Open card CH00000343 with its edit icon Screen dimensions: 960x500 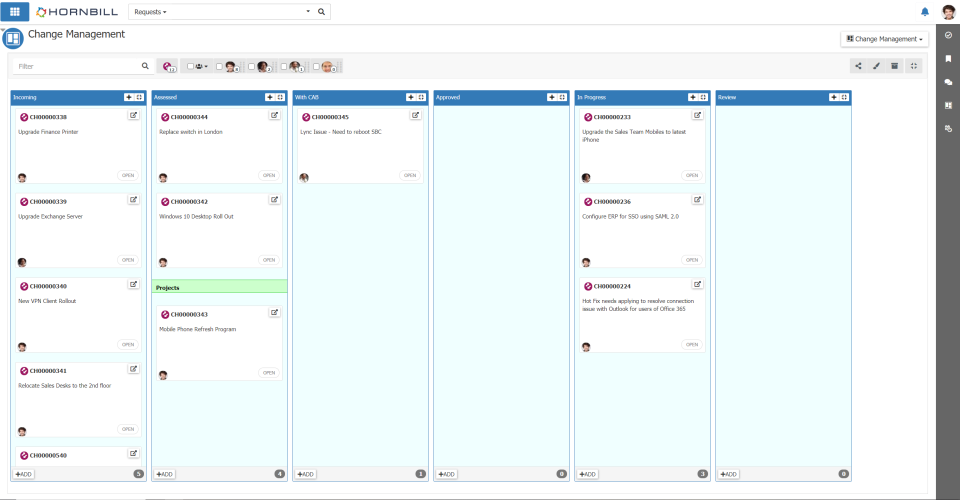(x=274, y=313)
